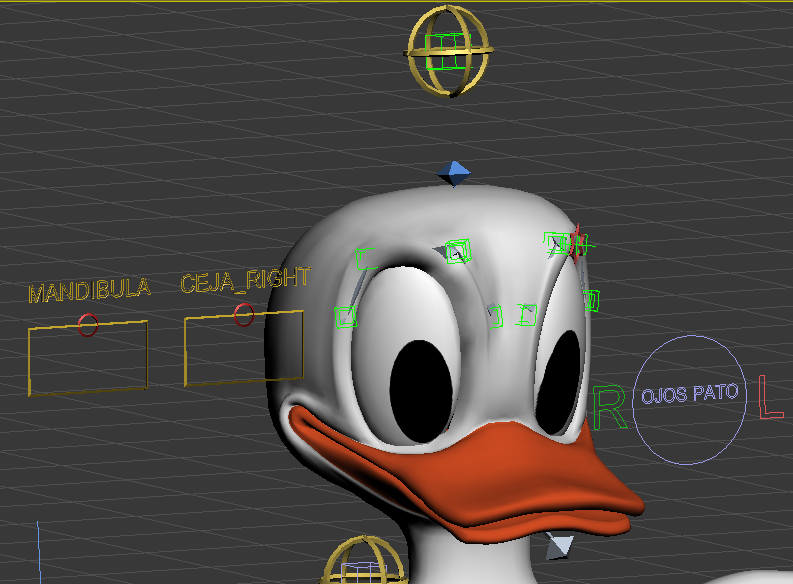Screen dimensions: 793x584
Task: Click the duck's left black pupil
Action: [558, 383]
